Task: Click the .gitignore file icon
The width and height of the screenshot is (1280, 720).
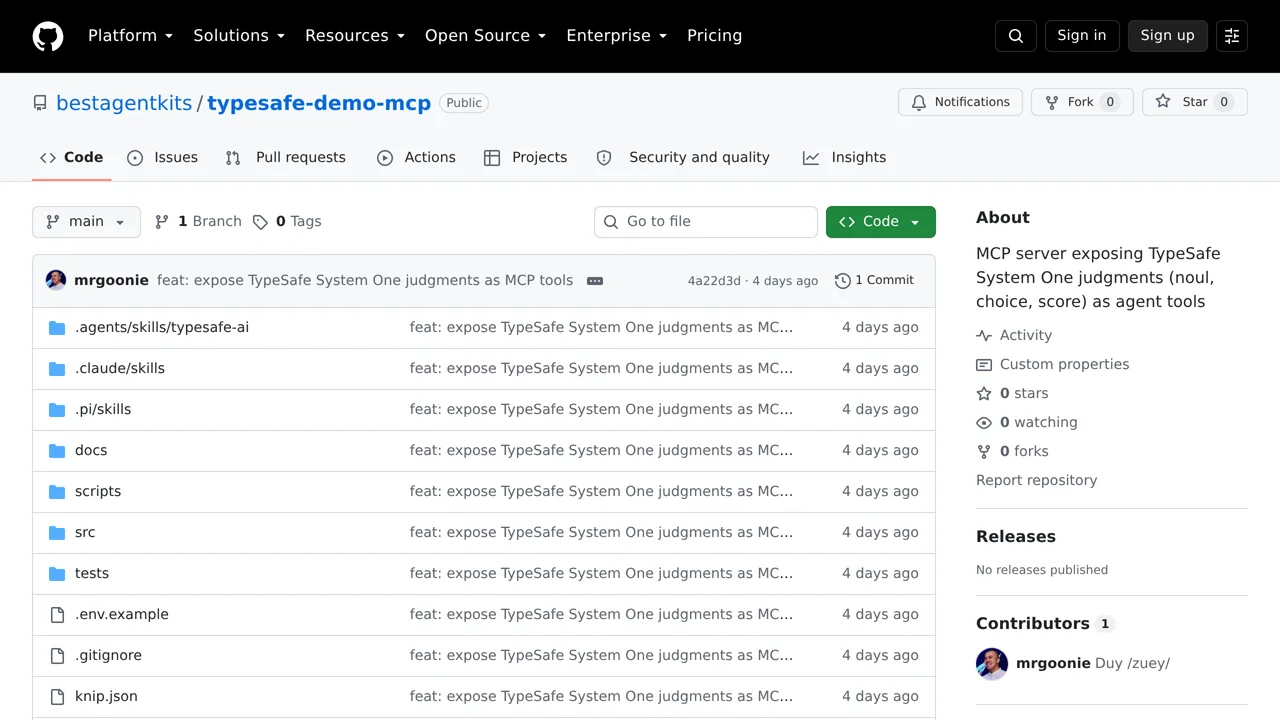Action: tap(57, 656)
